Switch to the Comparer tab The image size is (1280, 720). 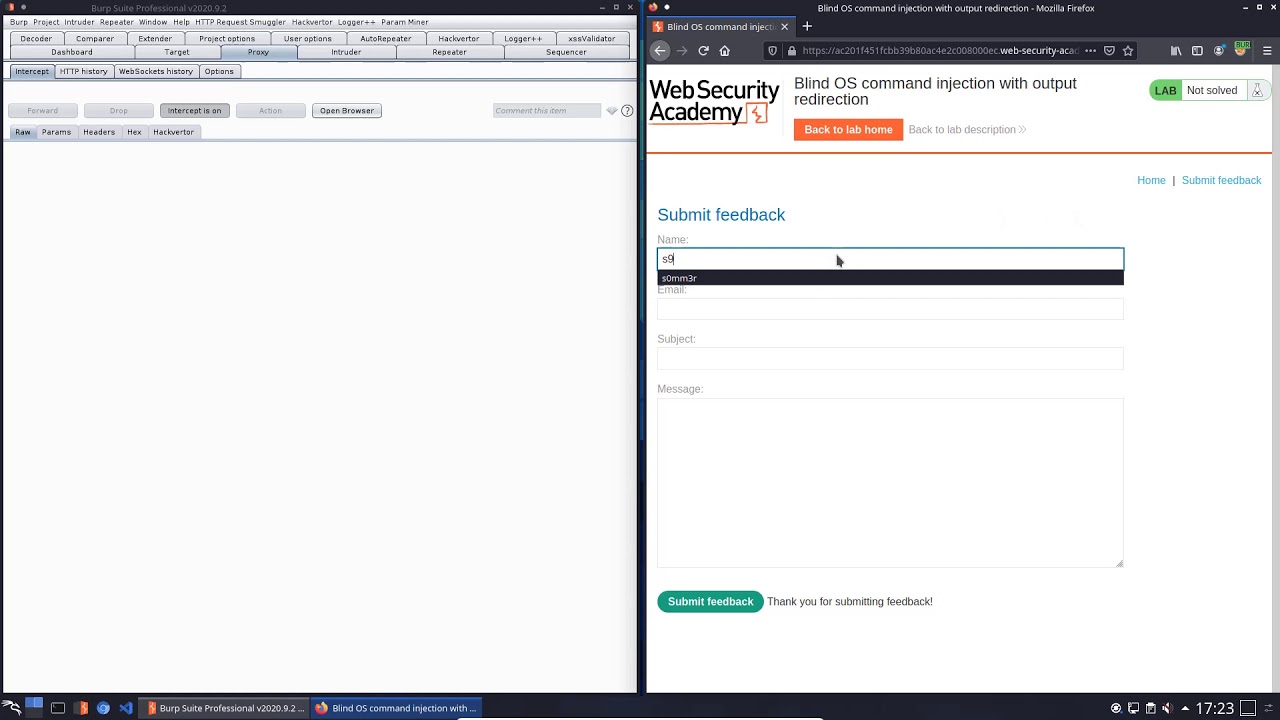pyautogui.click(x=95, y=39)
